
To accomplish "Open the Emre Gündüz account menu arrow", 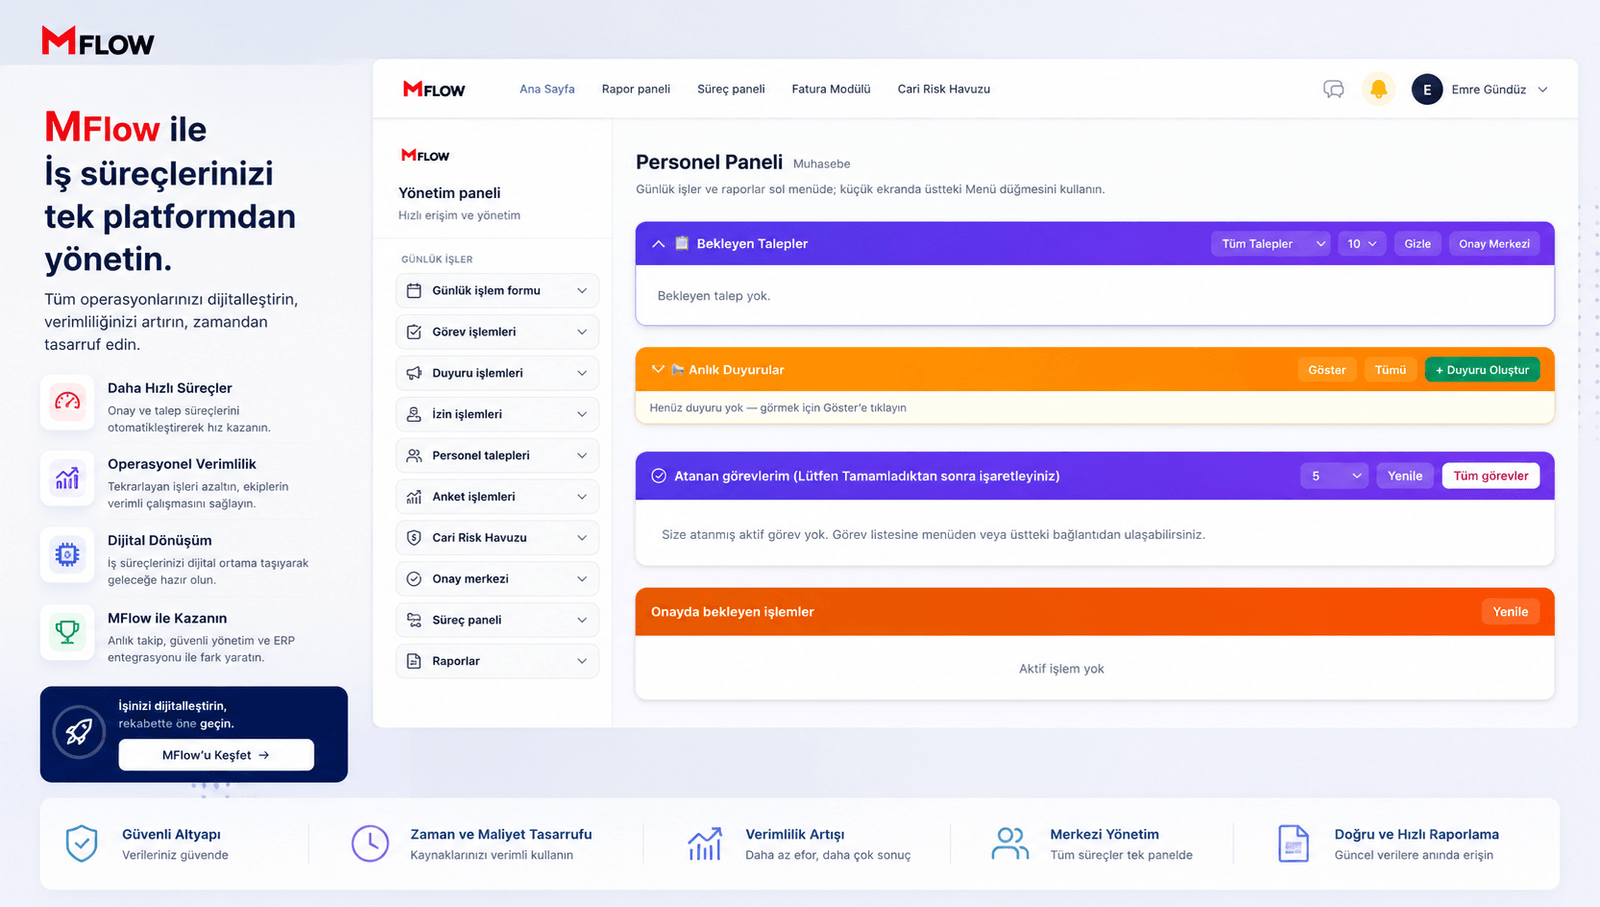I will 1543,89.
